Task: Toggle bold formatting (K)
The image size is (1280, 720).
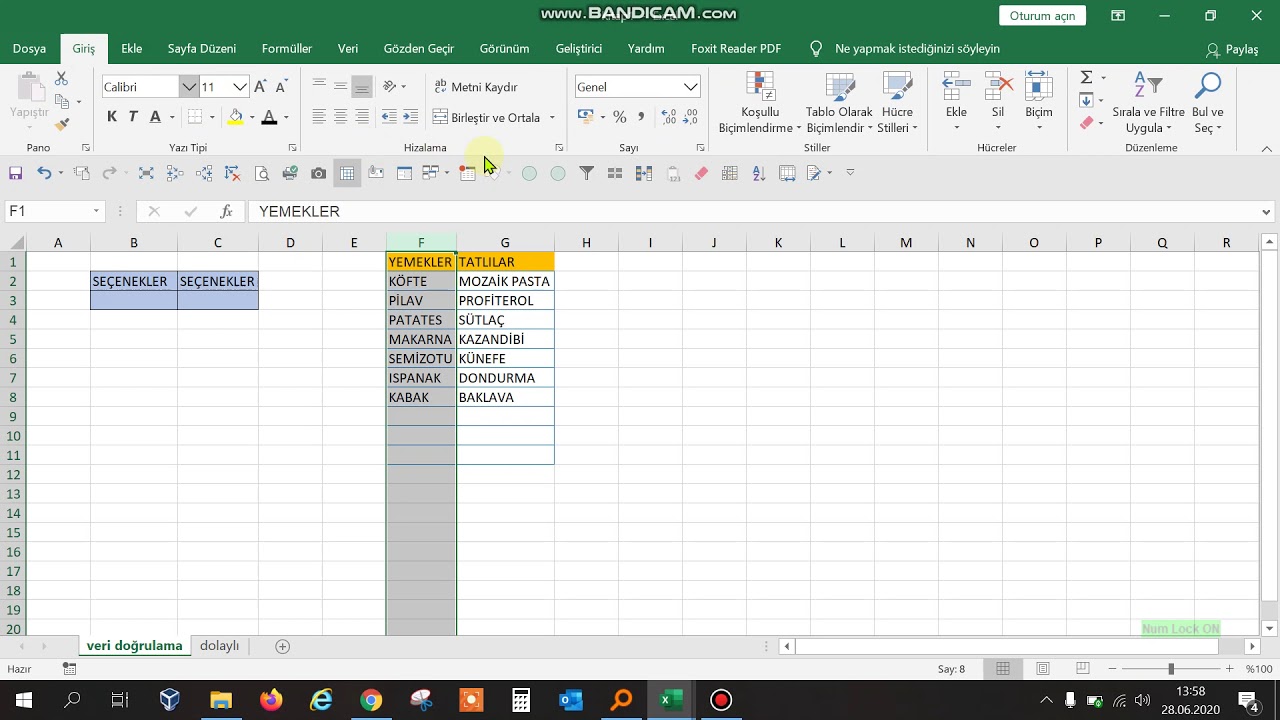Action: (x=112, y=117)
